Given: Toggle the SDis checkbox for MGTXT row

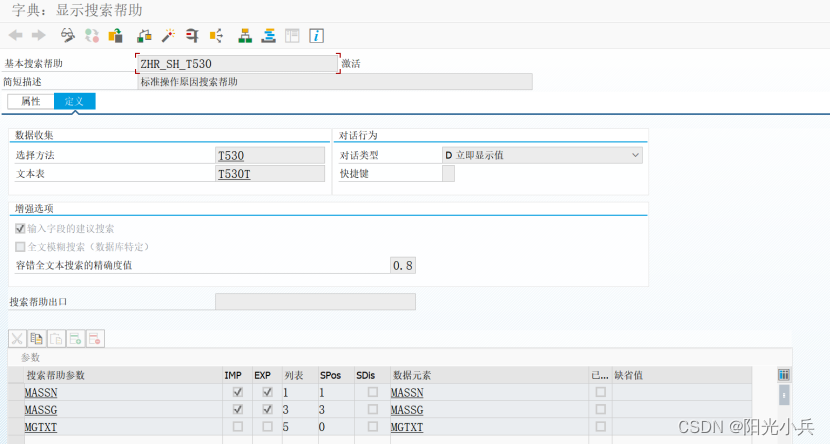Looking at the screenshot, I should tap(373, 426).
